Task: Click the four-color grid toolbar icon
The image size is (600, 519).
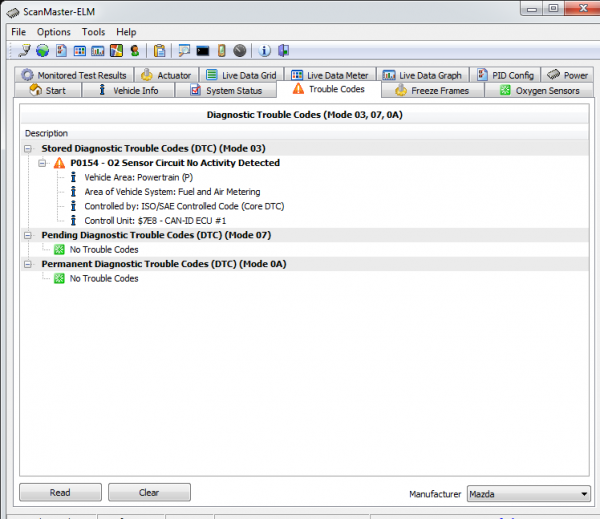Action: pos(116,50)
